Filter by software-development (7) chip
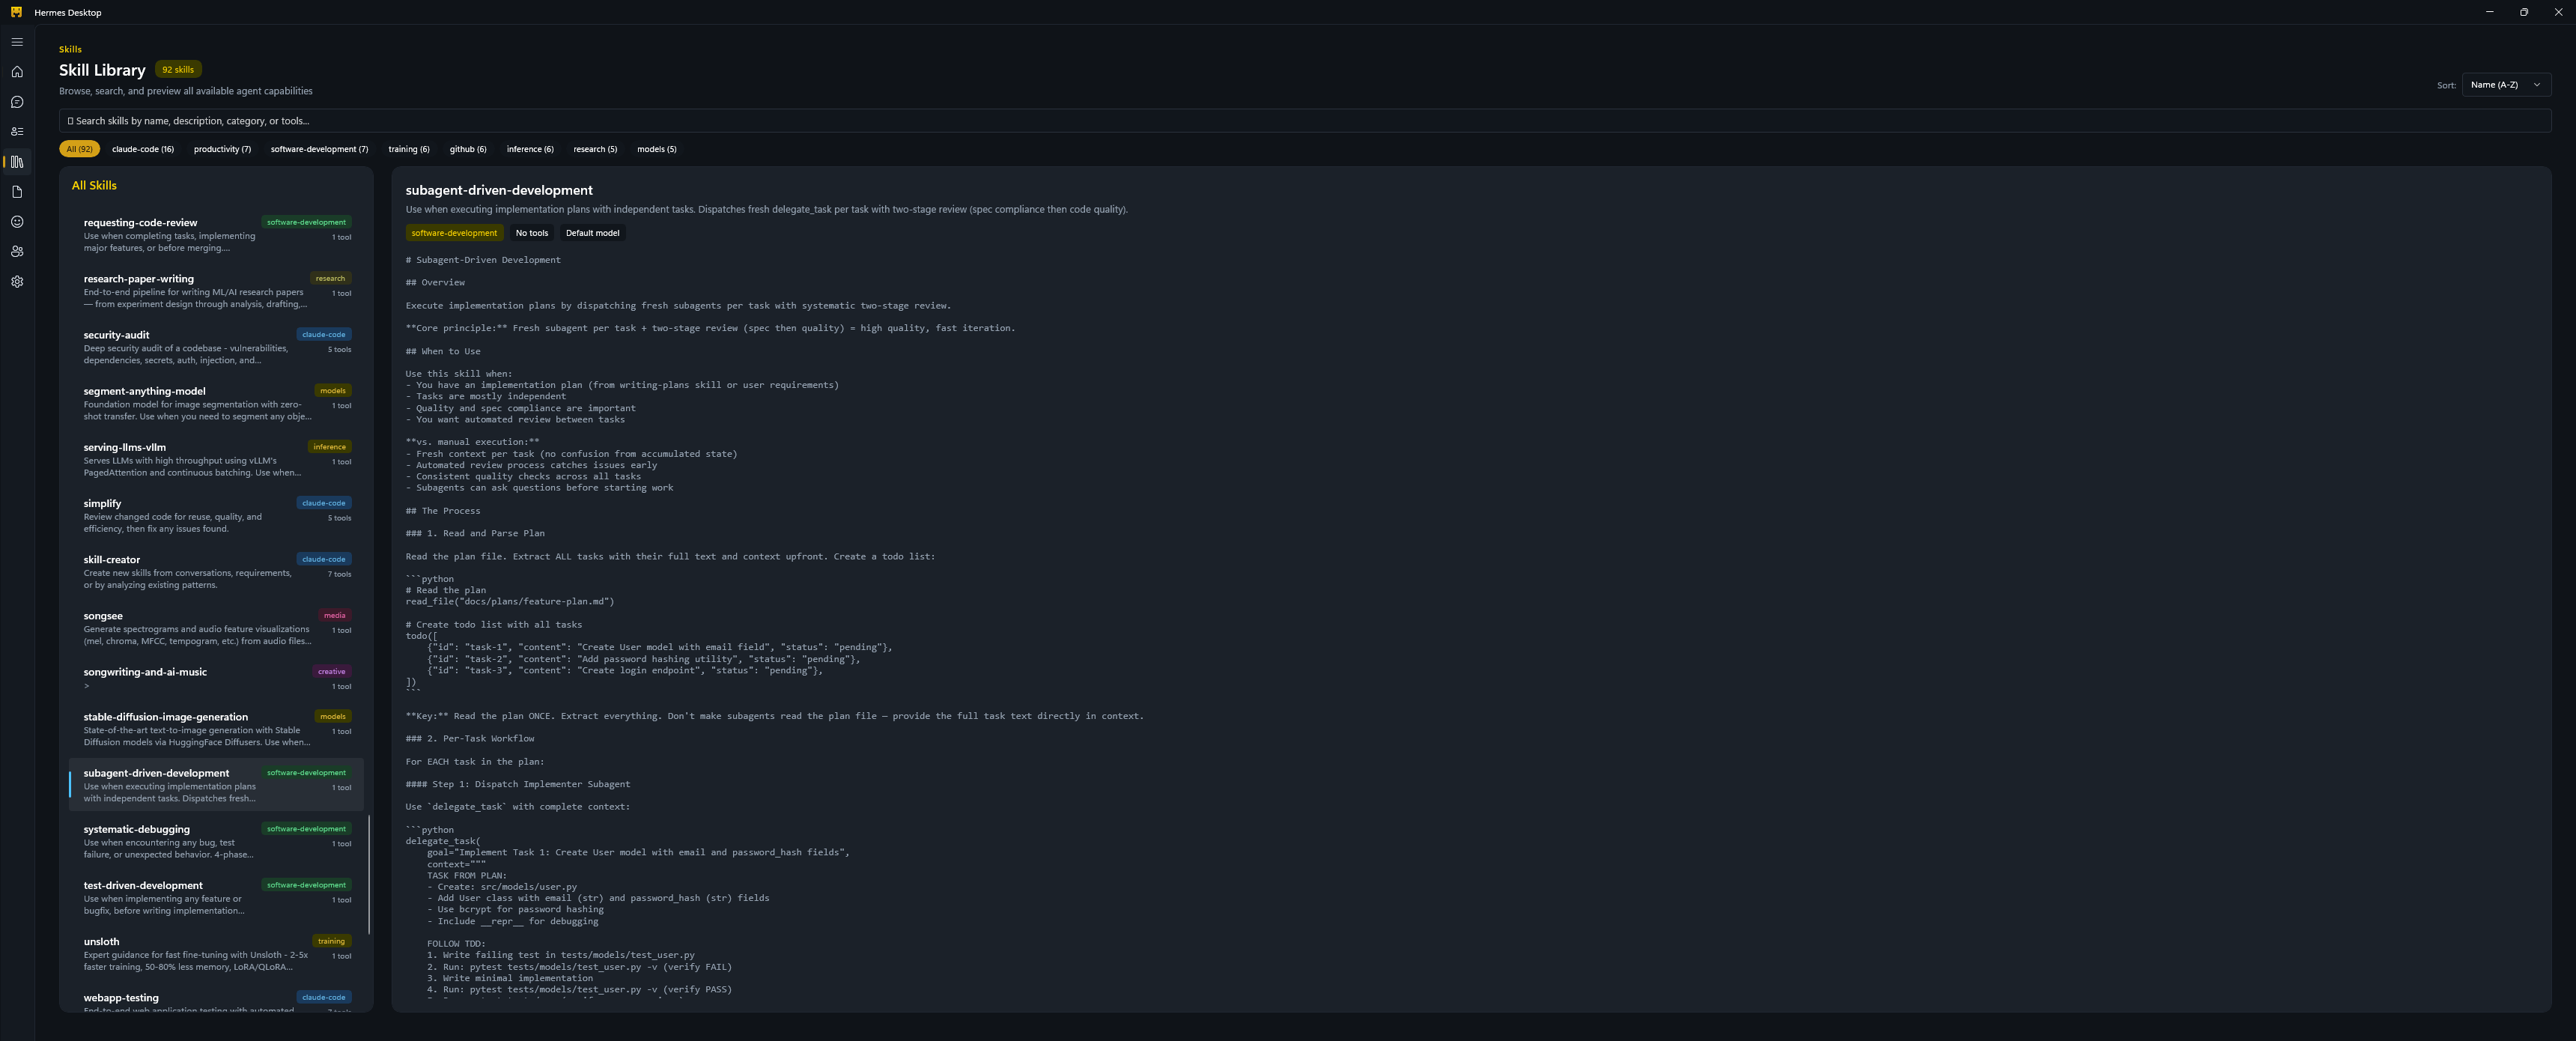 pos(319,149)
